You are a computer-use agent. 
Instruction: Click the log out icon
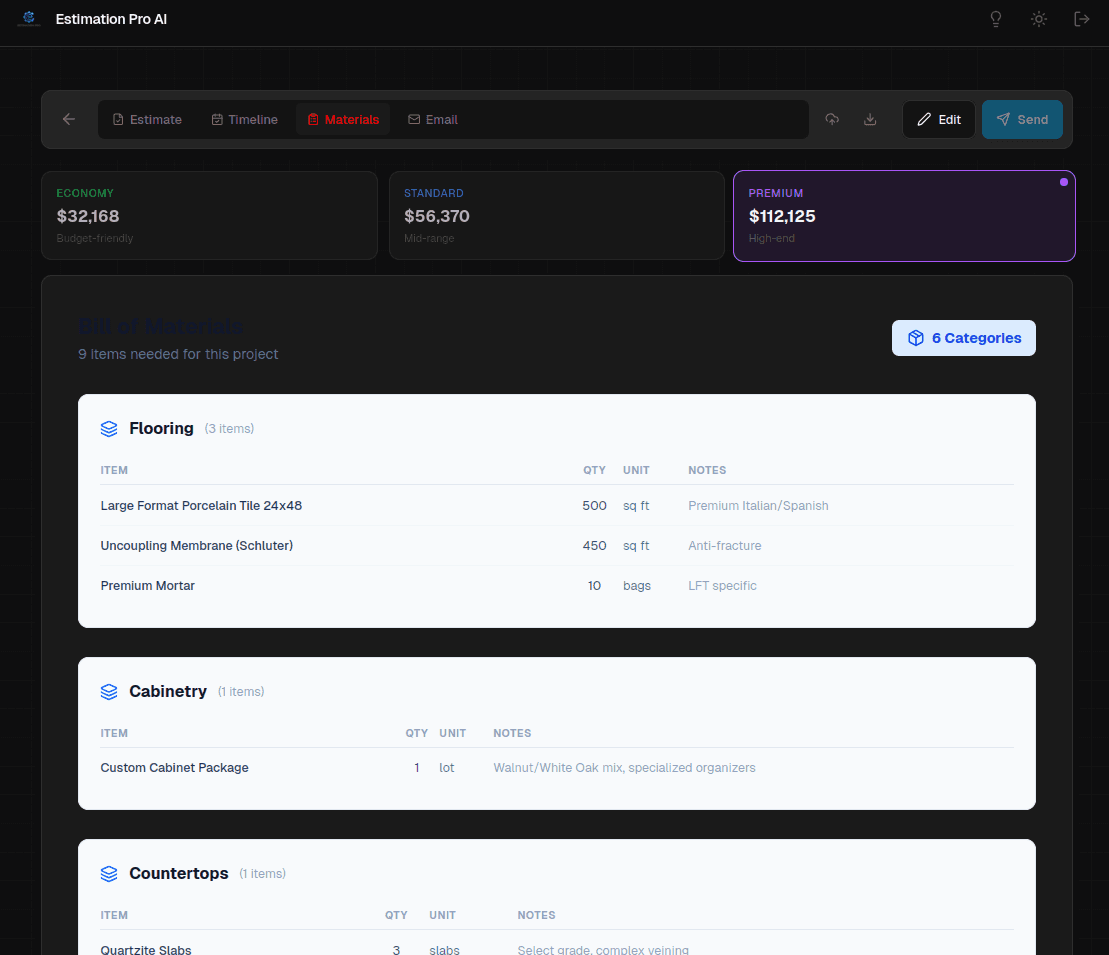(1081, 19)
